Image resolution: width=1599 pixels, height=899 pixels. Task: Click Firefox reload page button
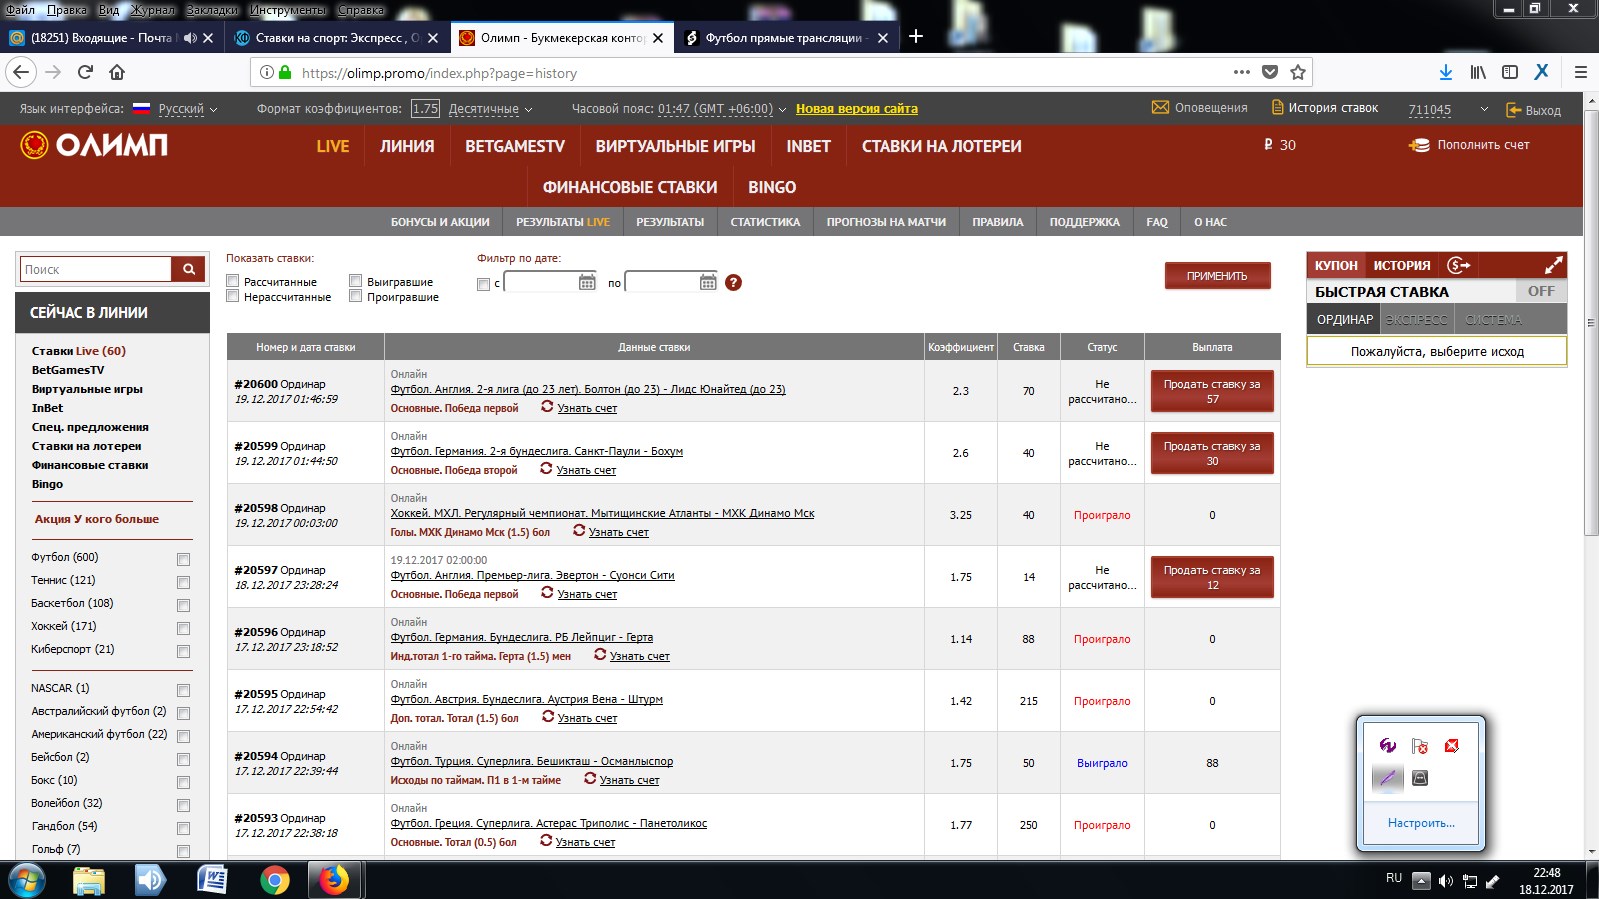[85, 72]
